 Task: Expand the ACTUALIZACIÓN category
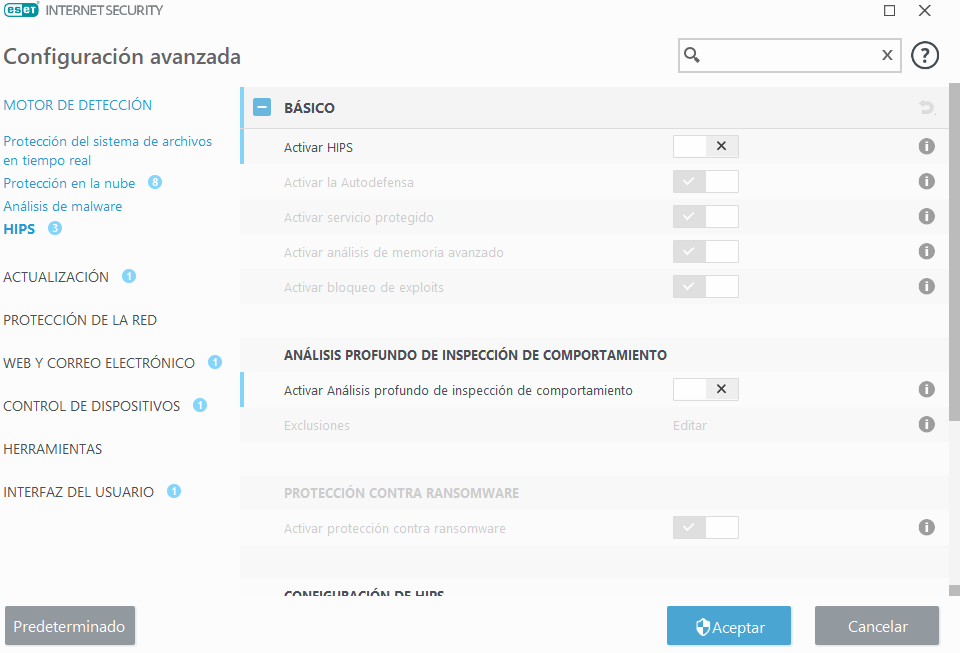(56, 277)
